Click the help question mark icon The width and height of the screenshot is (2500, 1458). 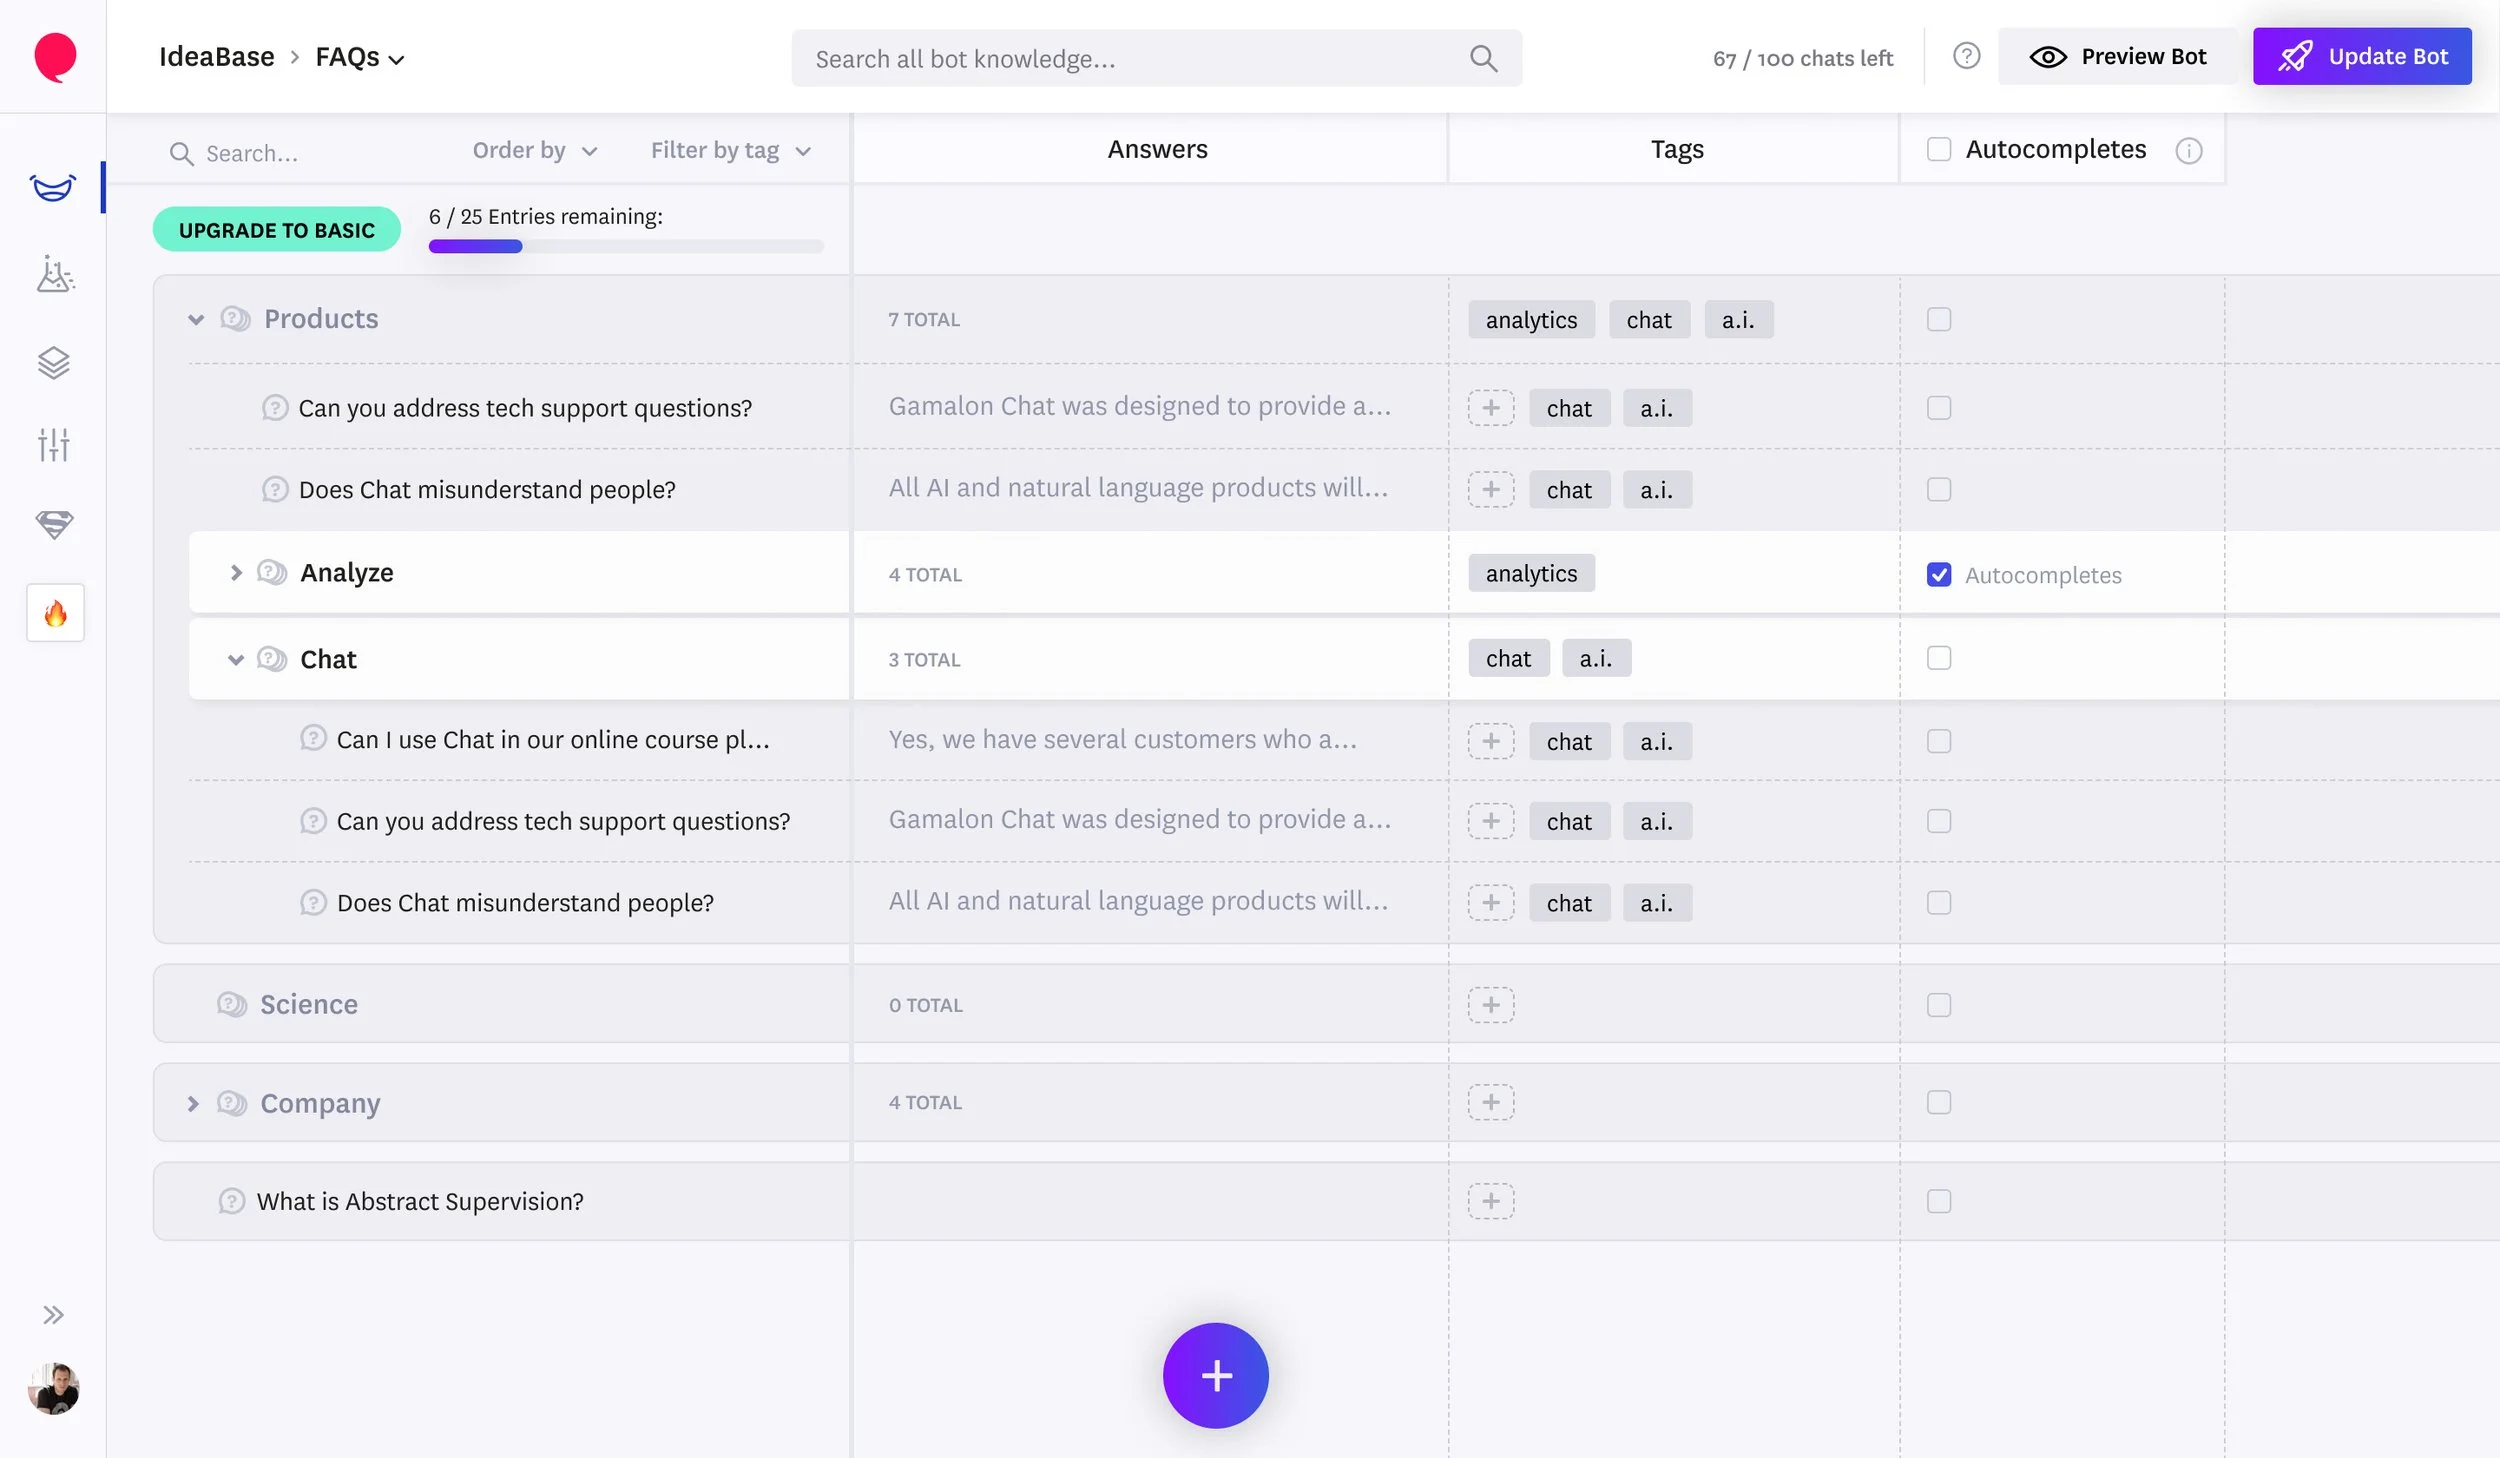(x=1966, y=57)
